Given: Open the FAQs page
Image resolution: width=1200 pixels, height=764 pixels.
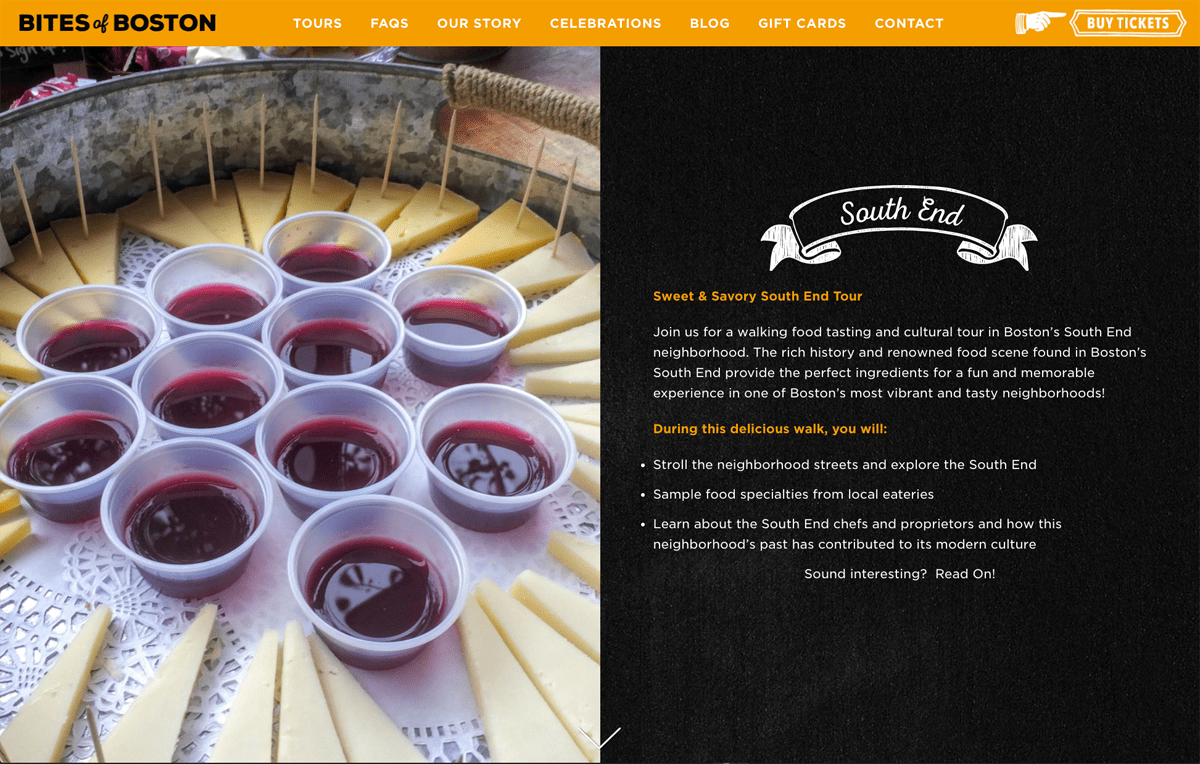Looking at the screenshot, I should click(x=389, y=23).
